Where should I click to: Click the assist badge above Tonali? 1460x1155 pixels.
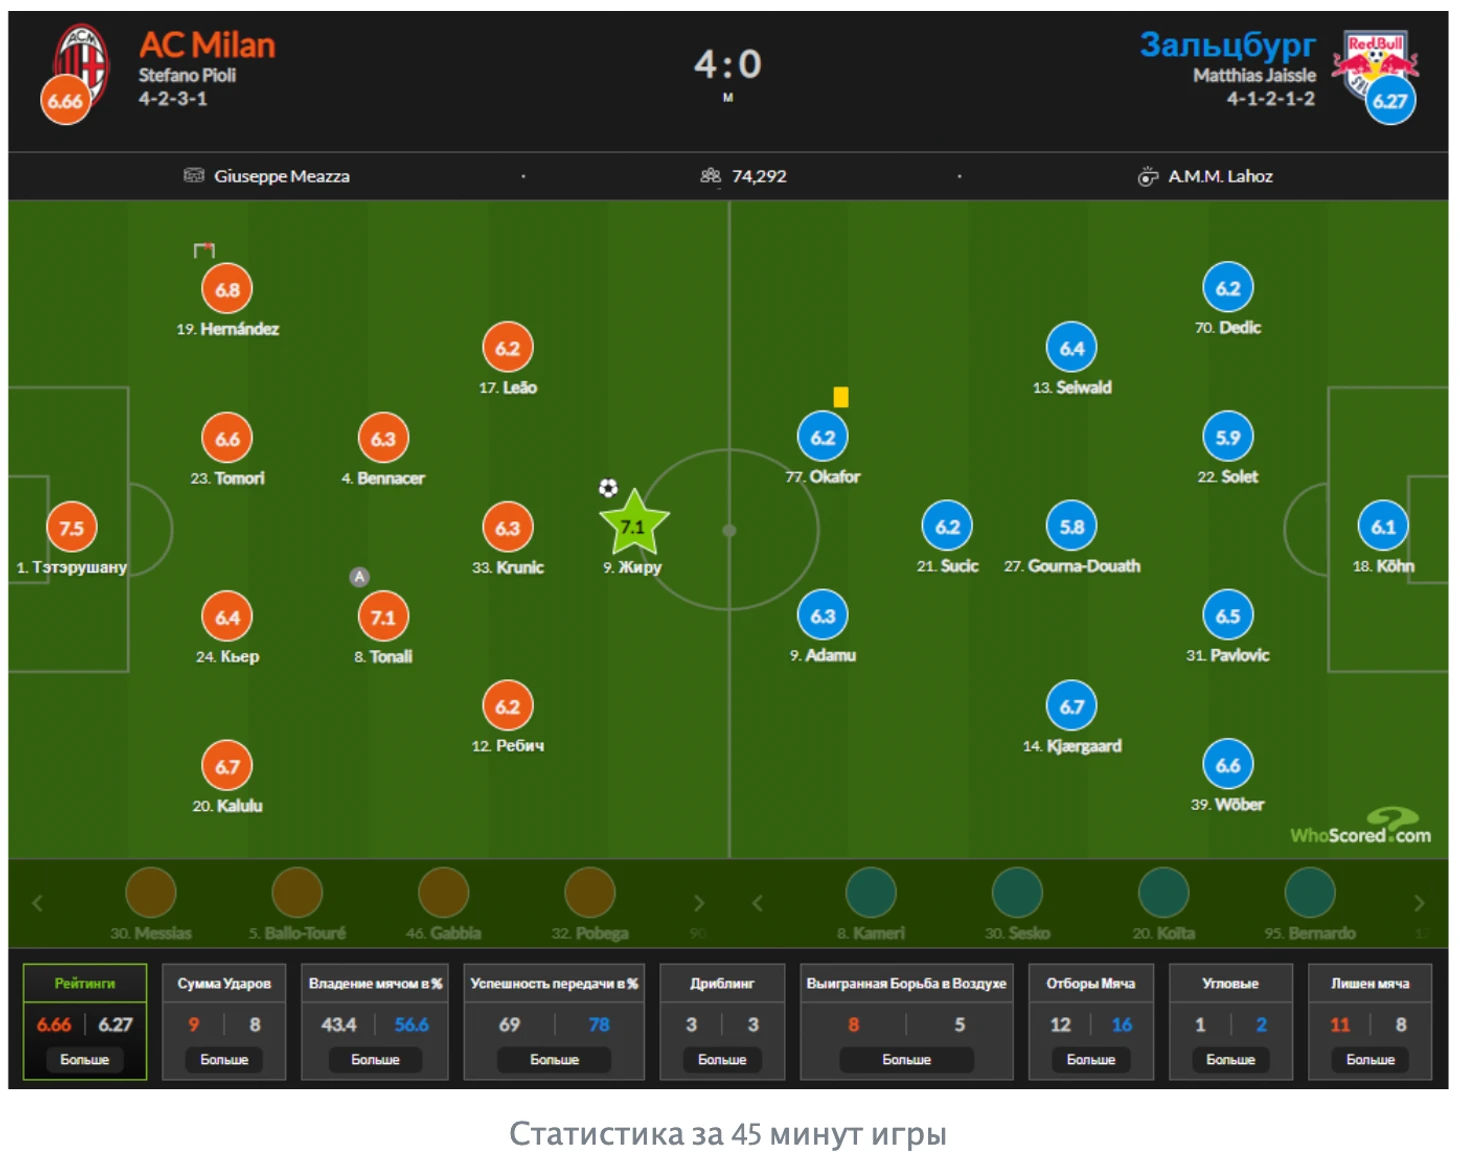click(359, 577)
